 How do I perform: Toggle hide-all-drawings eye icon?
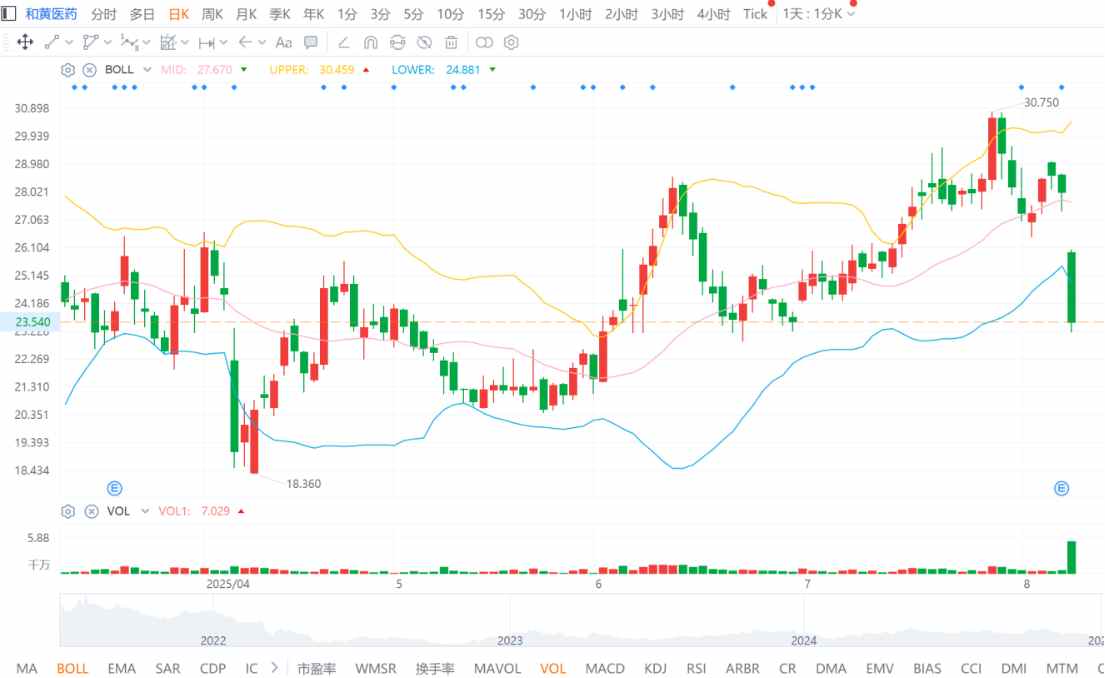(x=424, y=42)
